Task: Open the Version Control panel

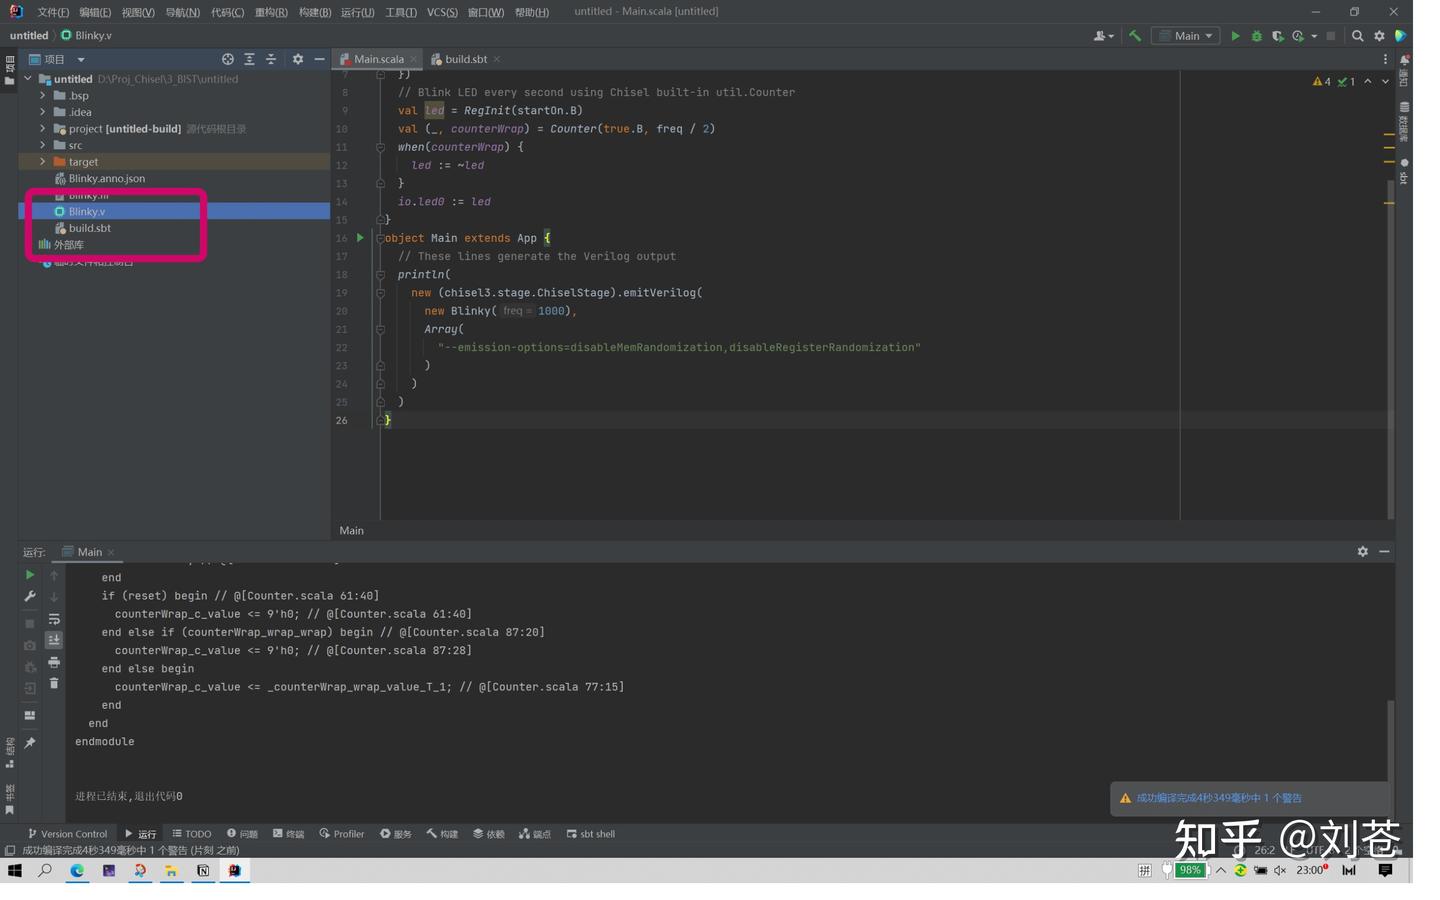Action: [68, 833]
